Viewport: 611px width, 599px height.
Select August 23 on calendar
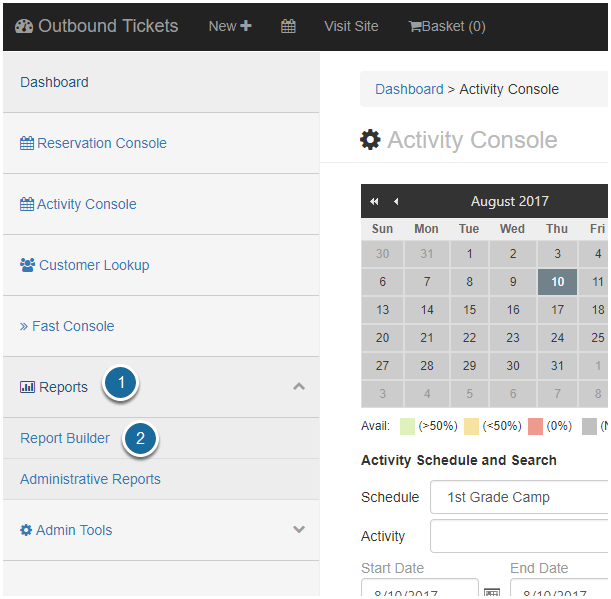(513, 337)
